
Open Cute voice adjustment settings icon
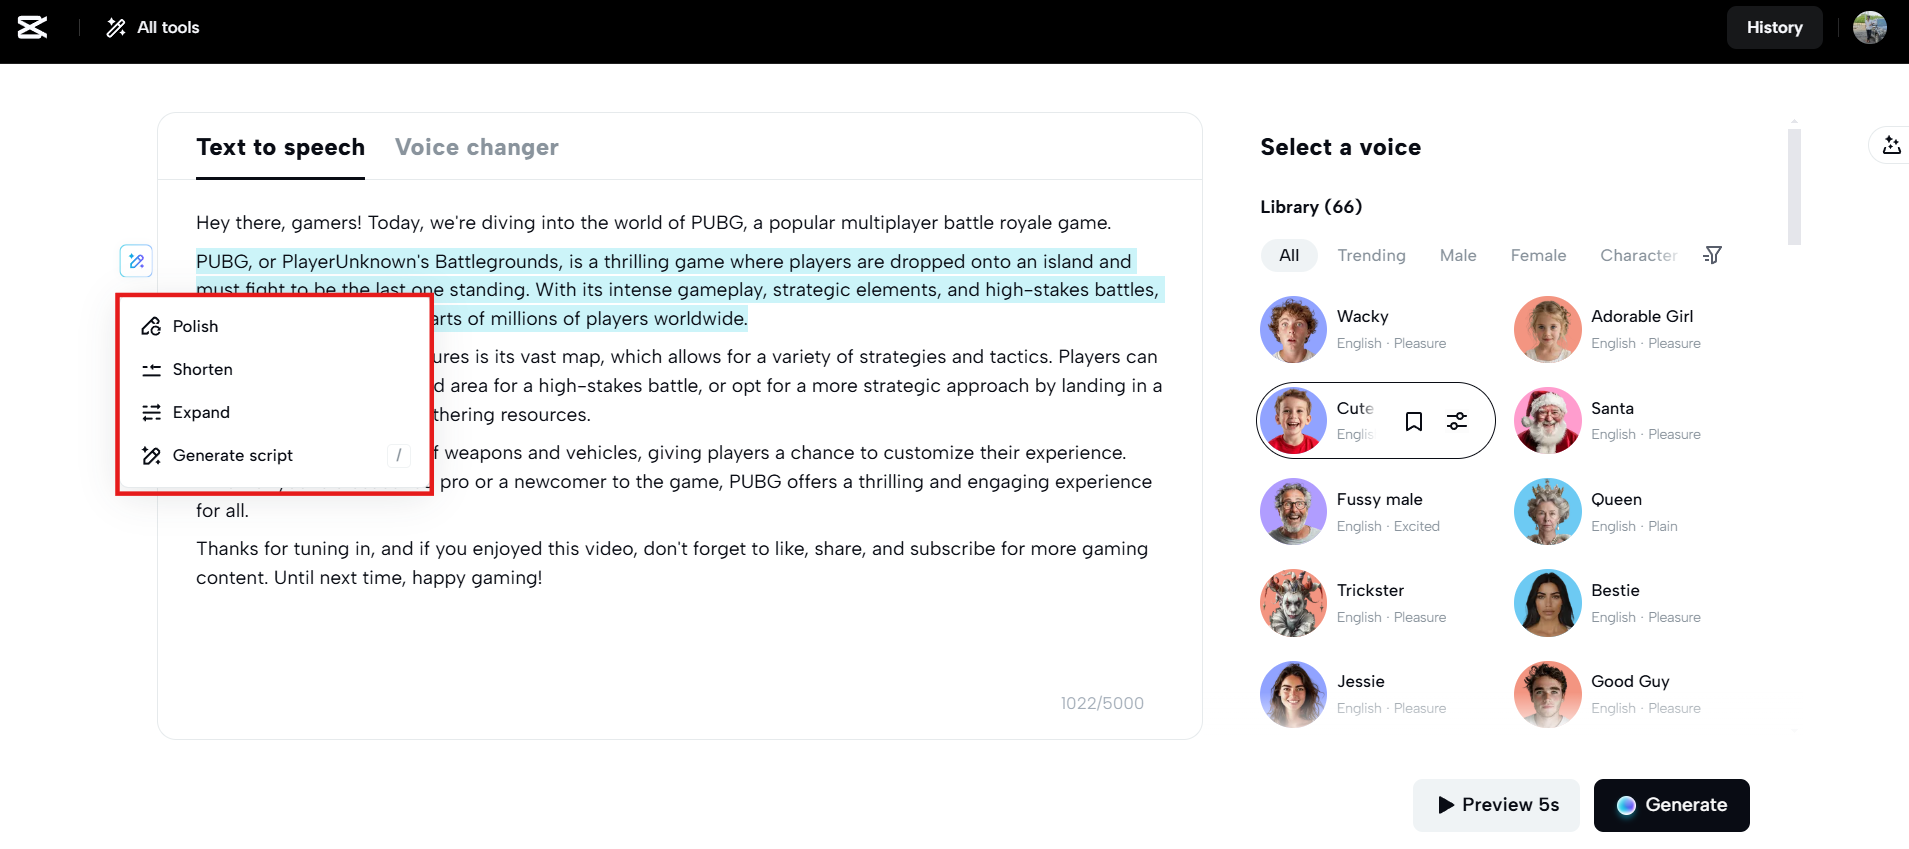click(x=1457, y=421)
